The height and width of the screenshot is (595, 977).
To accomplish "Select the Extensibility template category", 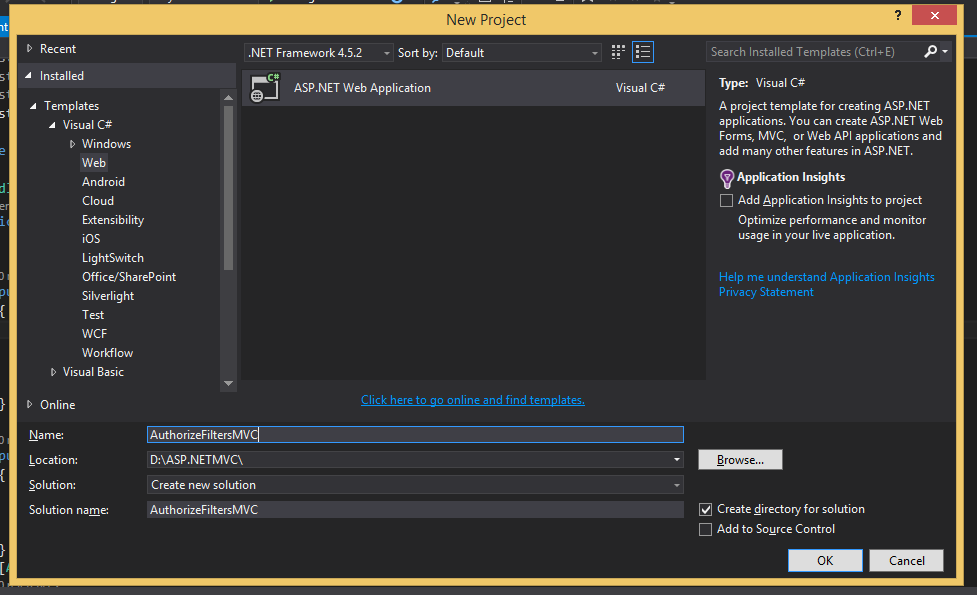I will (113, 220).
